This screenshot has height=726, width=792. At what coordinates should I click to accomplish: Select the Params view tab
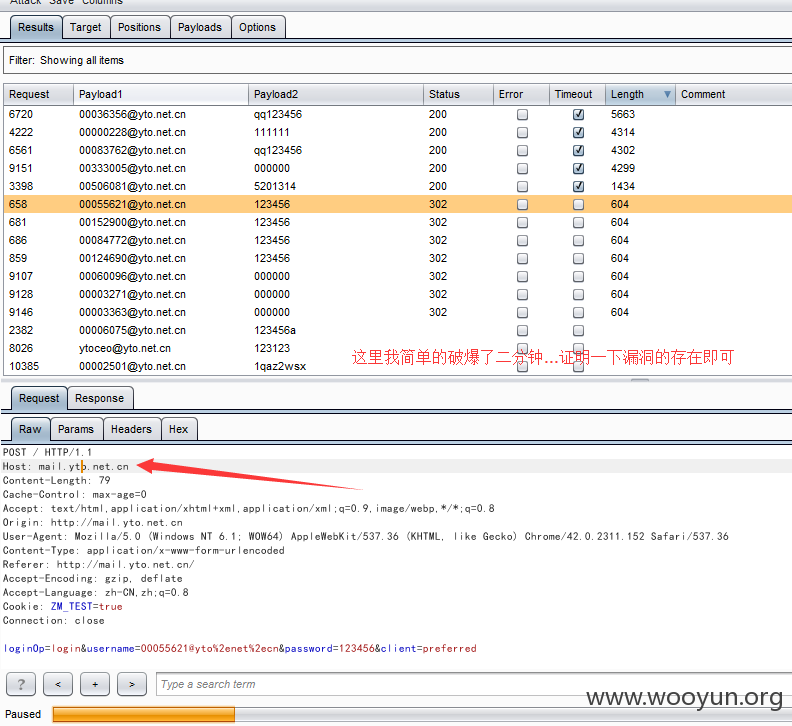pos(76,429)
